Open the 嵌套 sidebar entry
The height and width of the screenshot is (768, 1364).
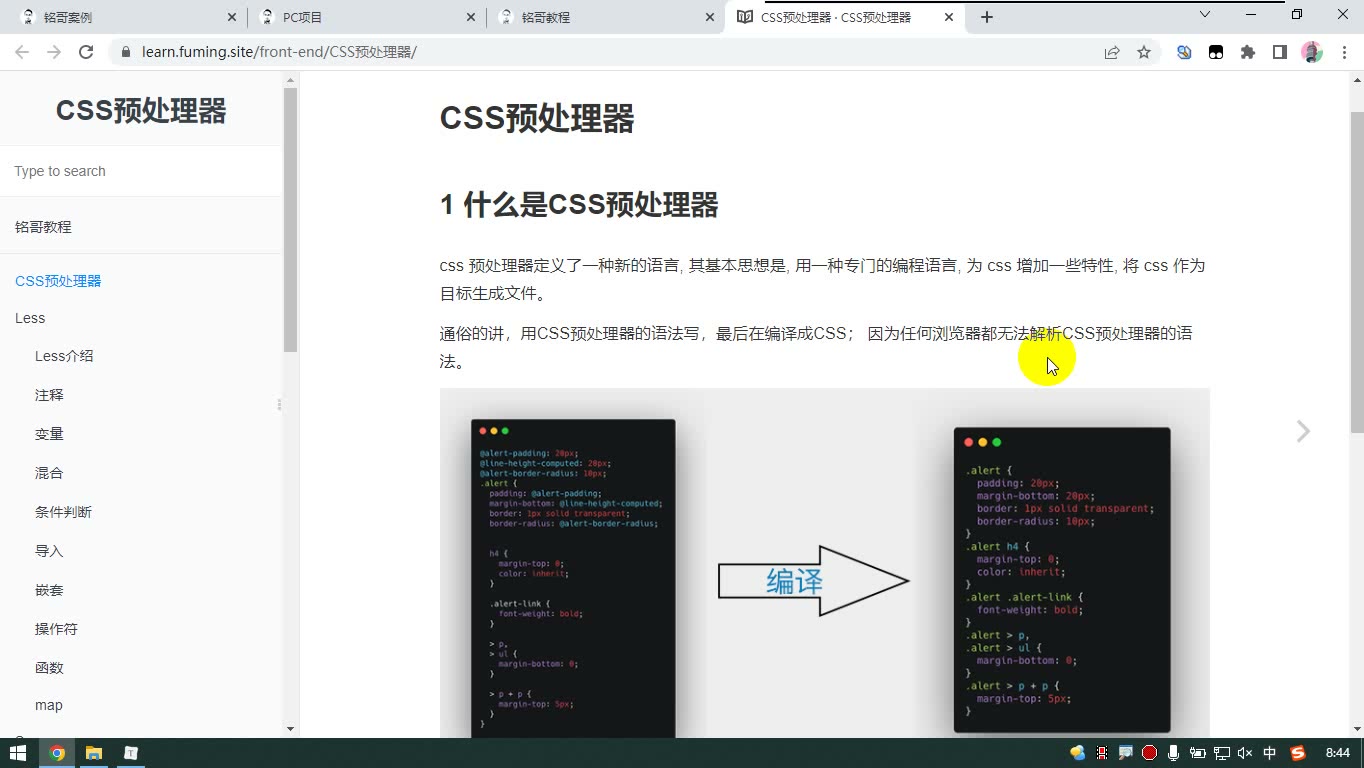49,590
